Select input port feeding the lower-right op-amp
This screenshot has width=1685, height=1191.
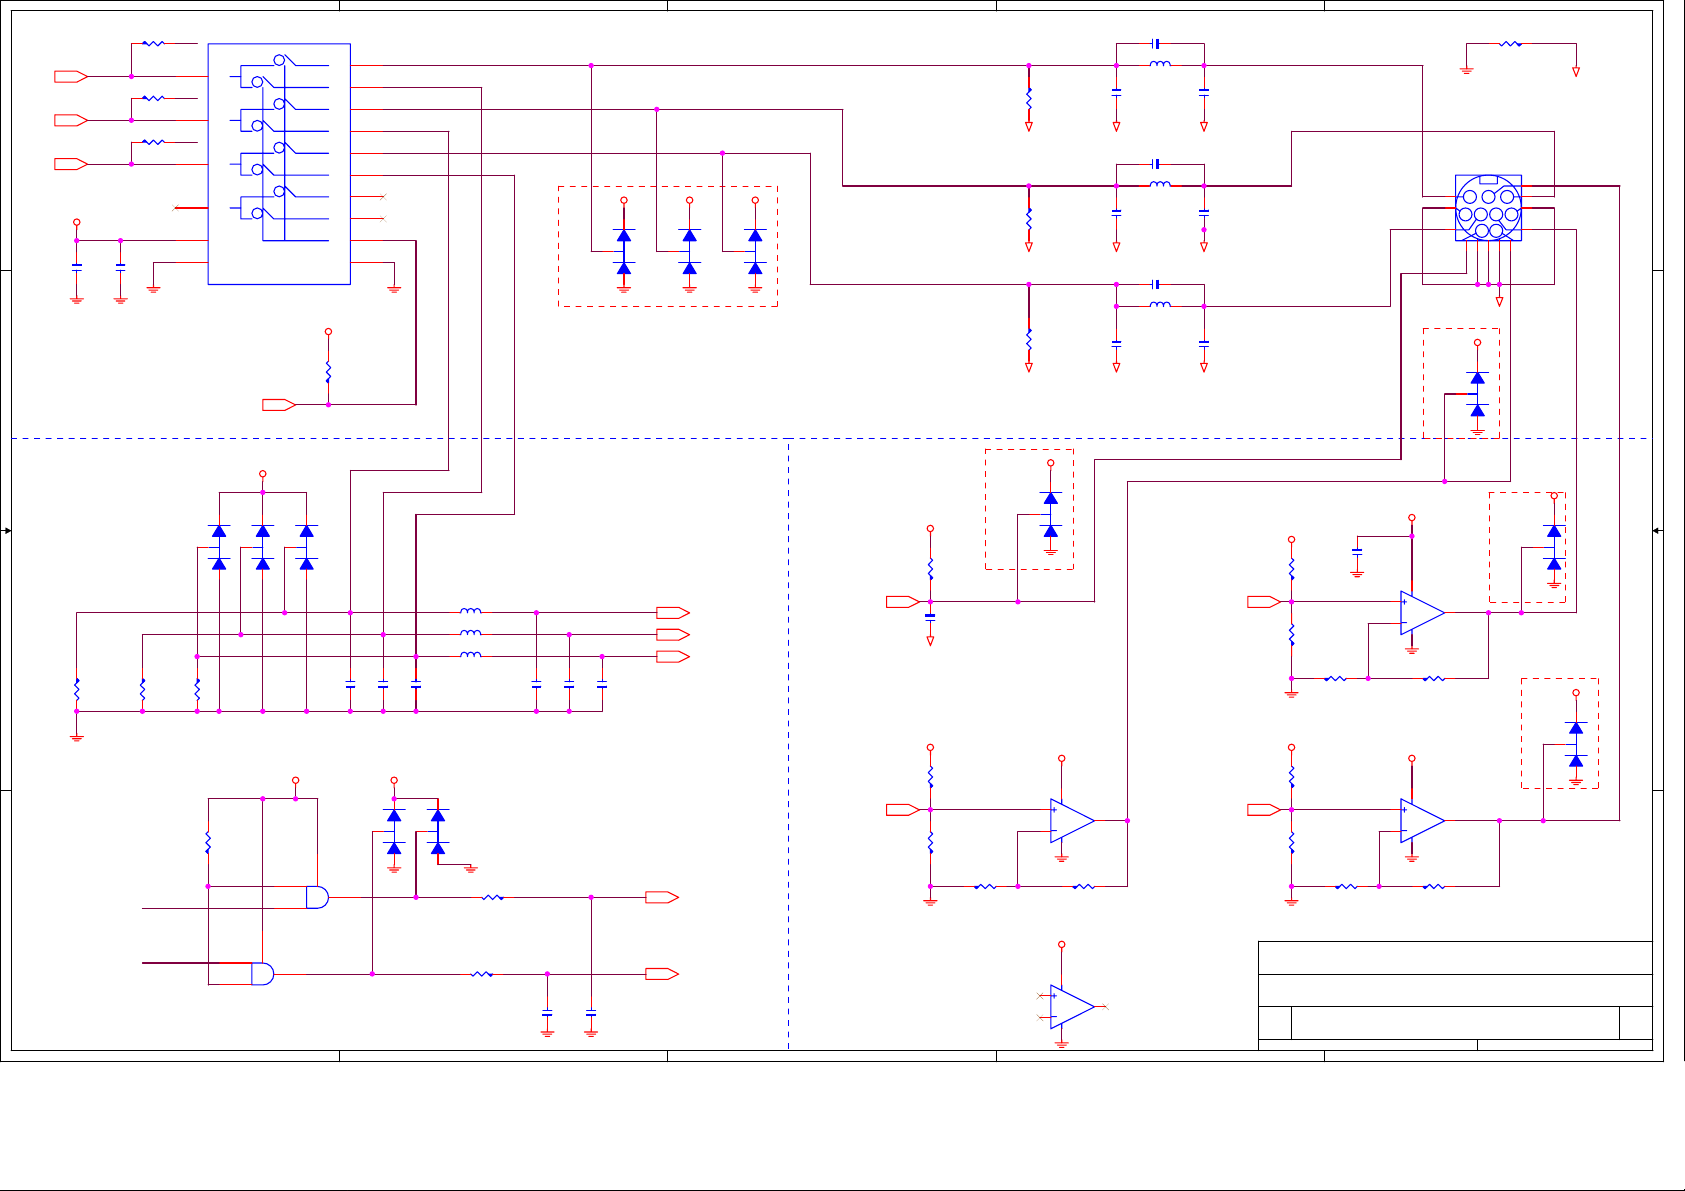pos(1264,810)
